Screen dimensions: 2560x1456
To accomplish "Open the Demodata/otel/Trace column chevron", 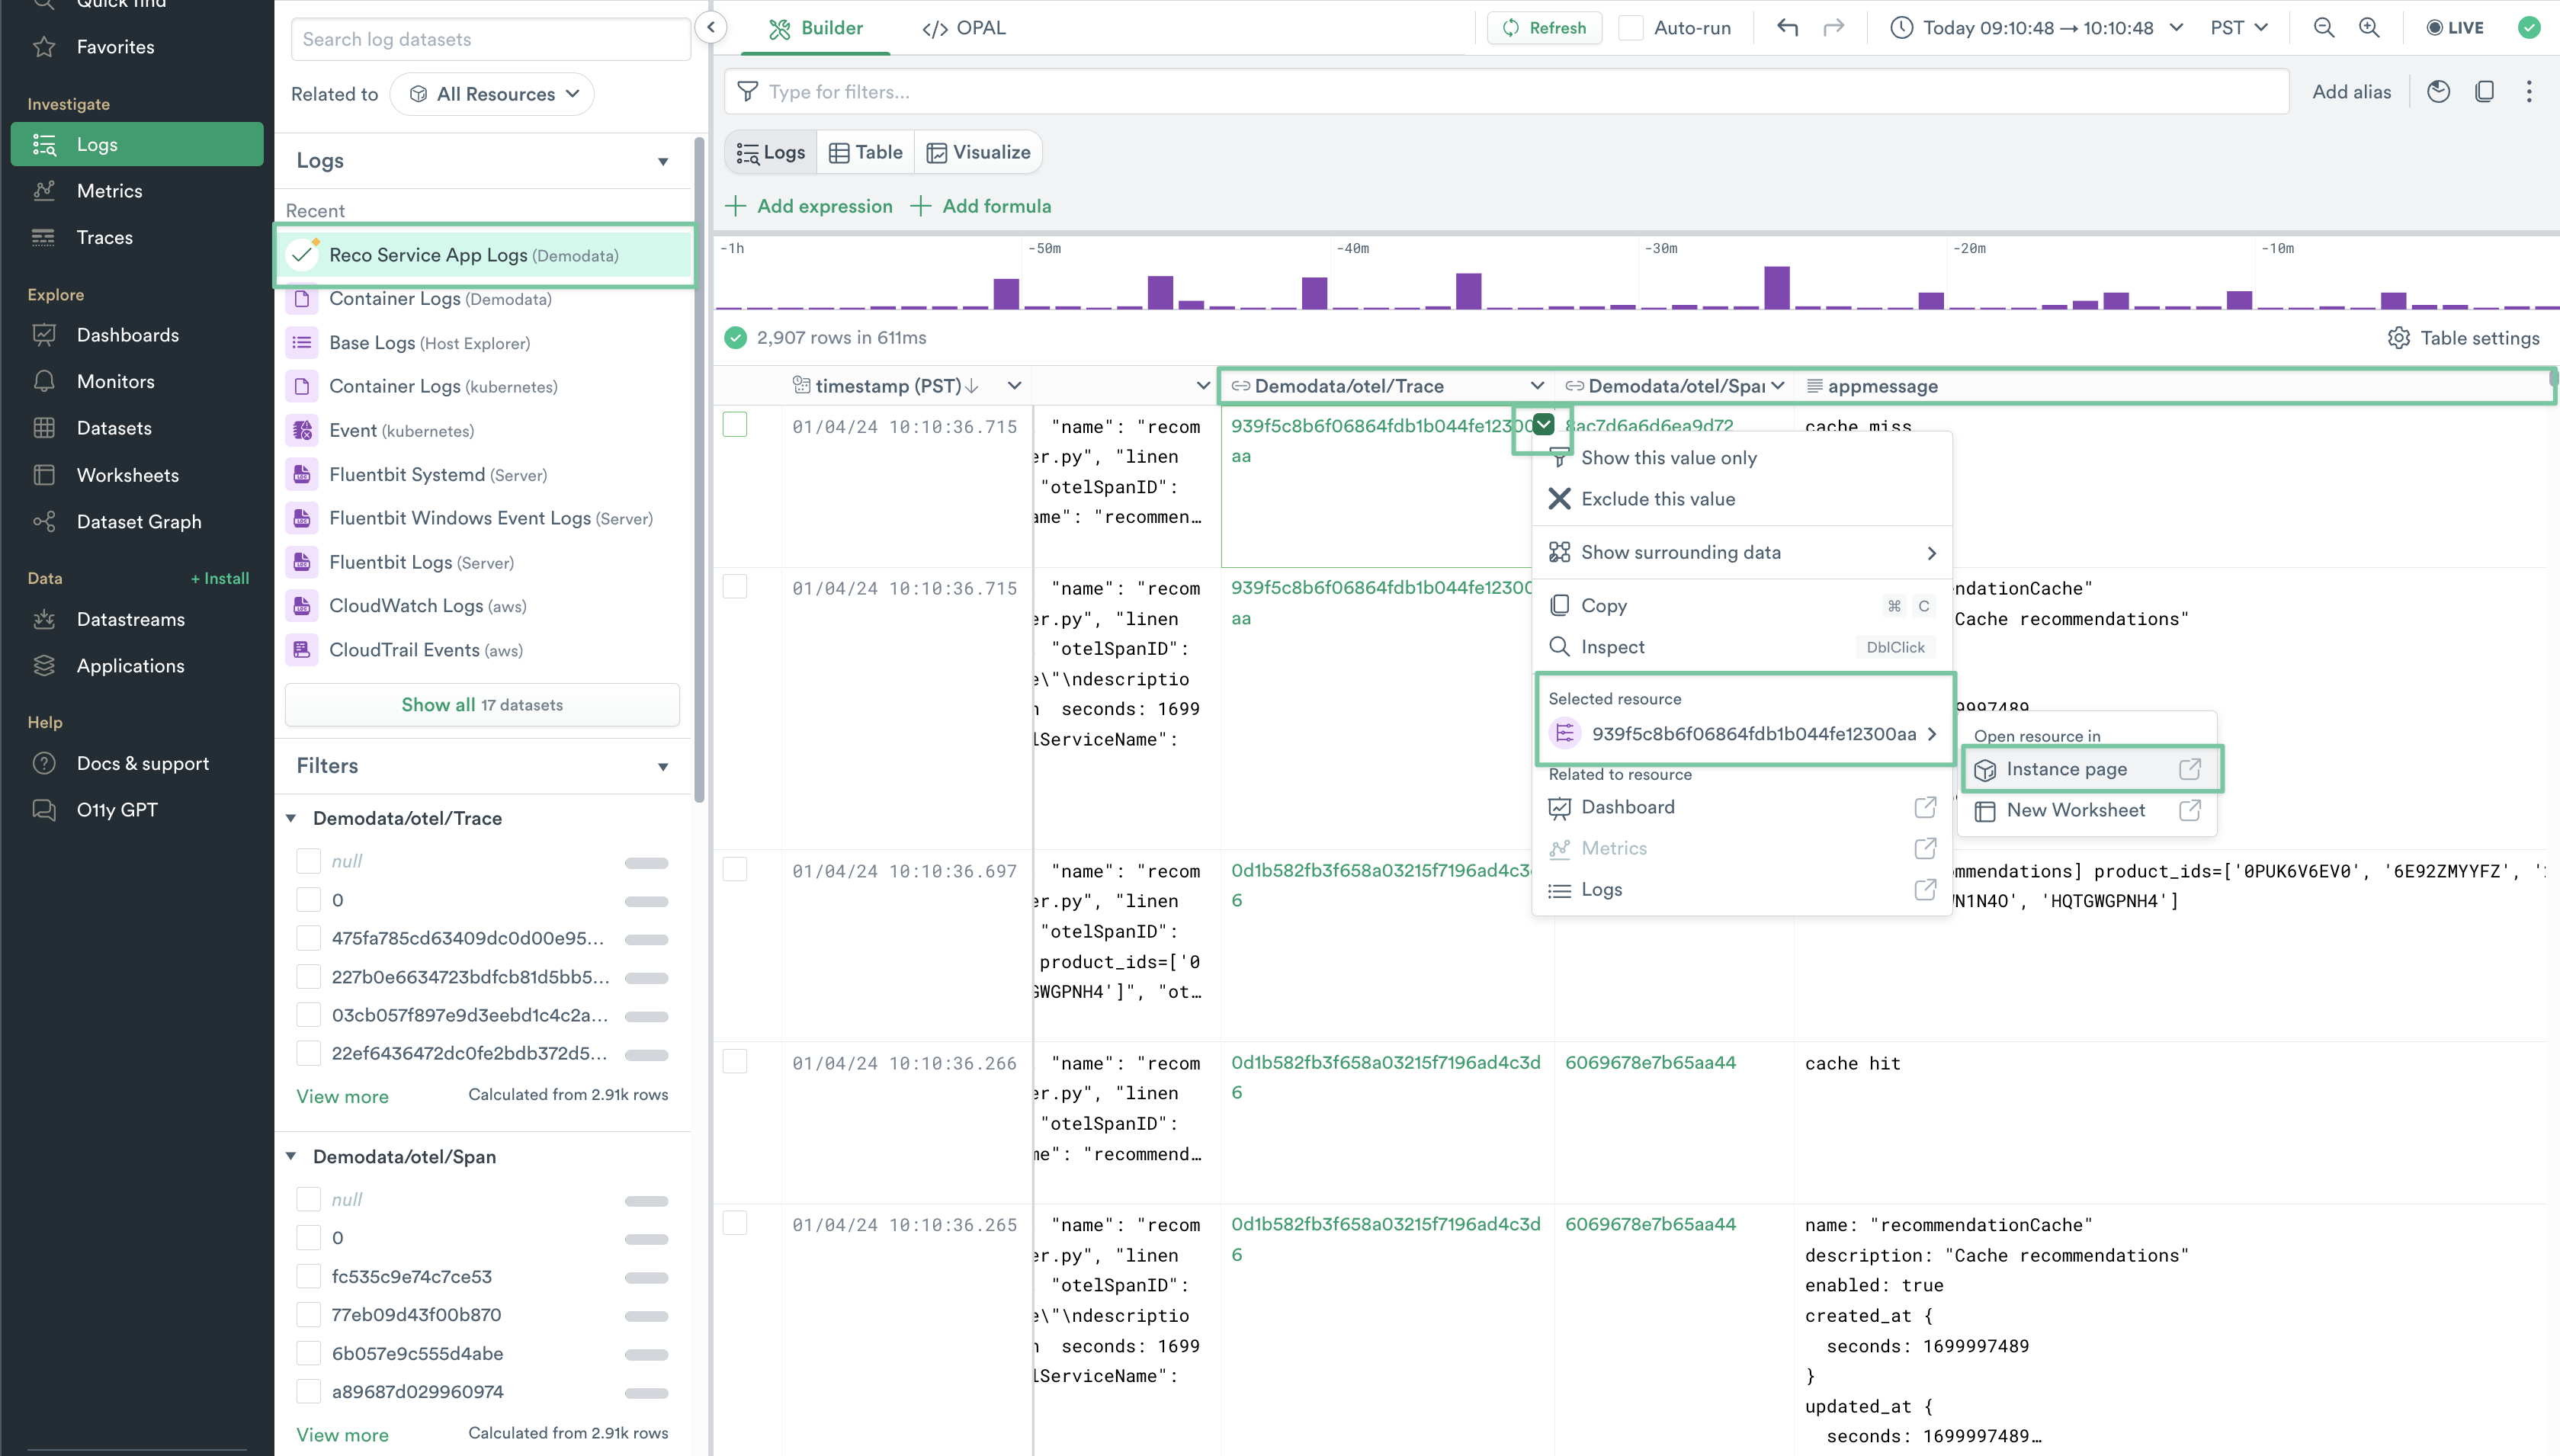I will 1537,386.
